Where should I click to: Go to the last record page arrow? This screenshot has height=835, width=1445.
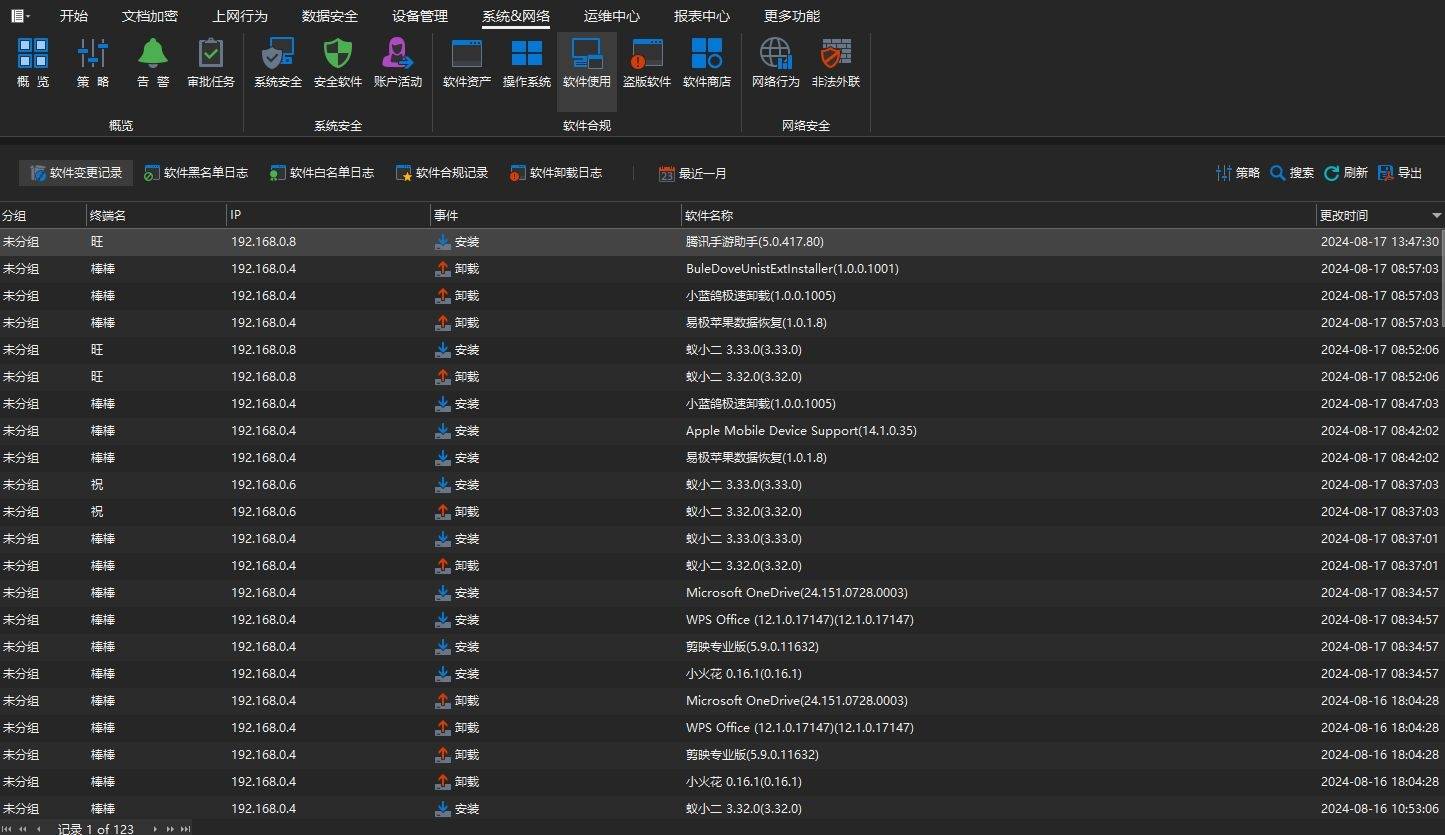tap(185, 829)
